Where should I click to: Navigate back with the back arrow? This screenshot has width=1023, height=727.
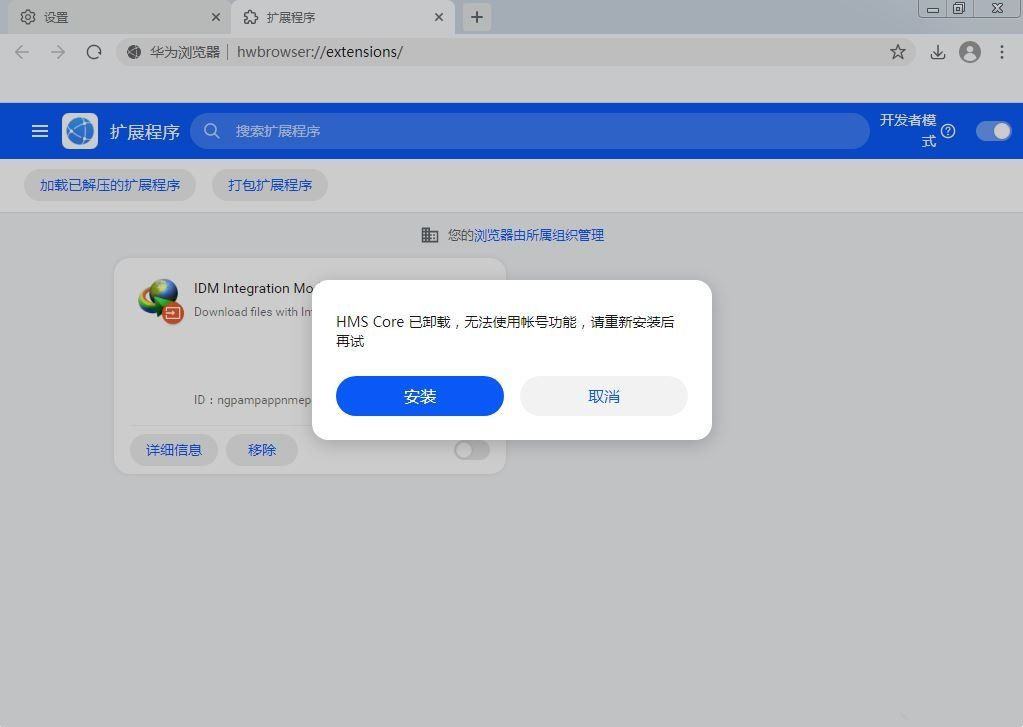(x=21, y=52)
